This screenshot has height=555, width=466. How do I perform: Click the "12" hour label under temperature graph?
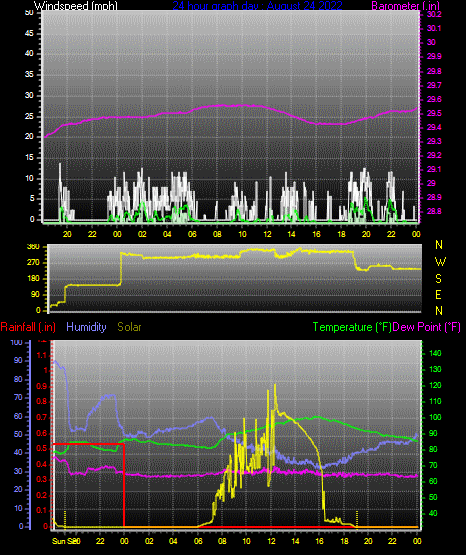pyautogui.click(x=271, y=541)
